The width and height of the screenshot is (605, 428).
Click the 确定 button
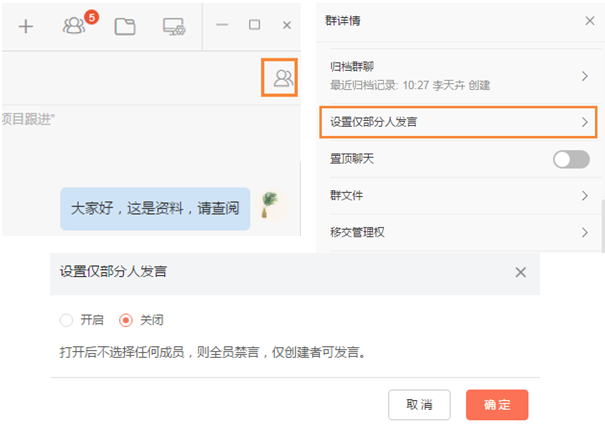click(497, 404)
